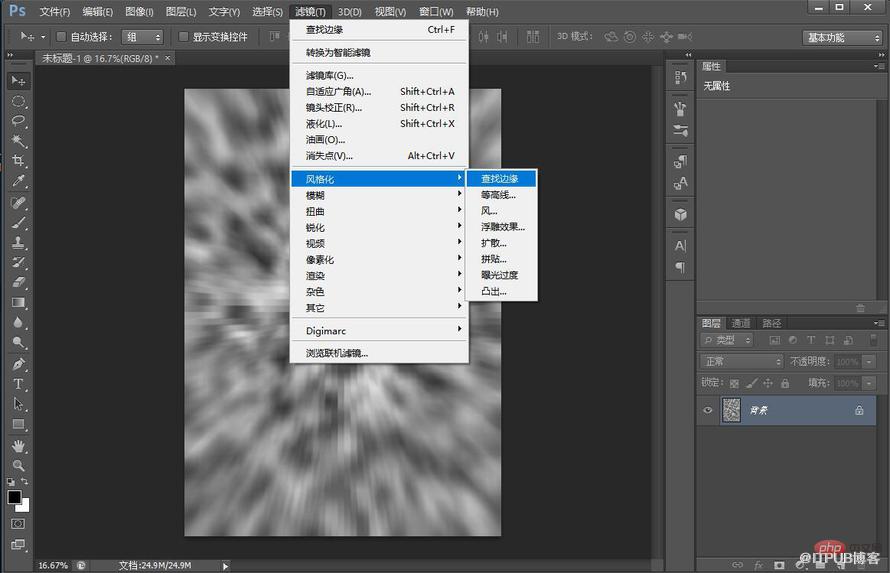Pick the Pen tool

pos(18,364)
